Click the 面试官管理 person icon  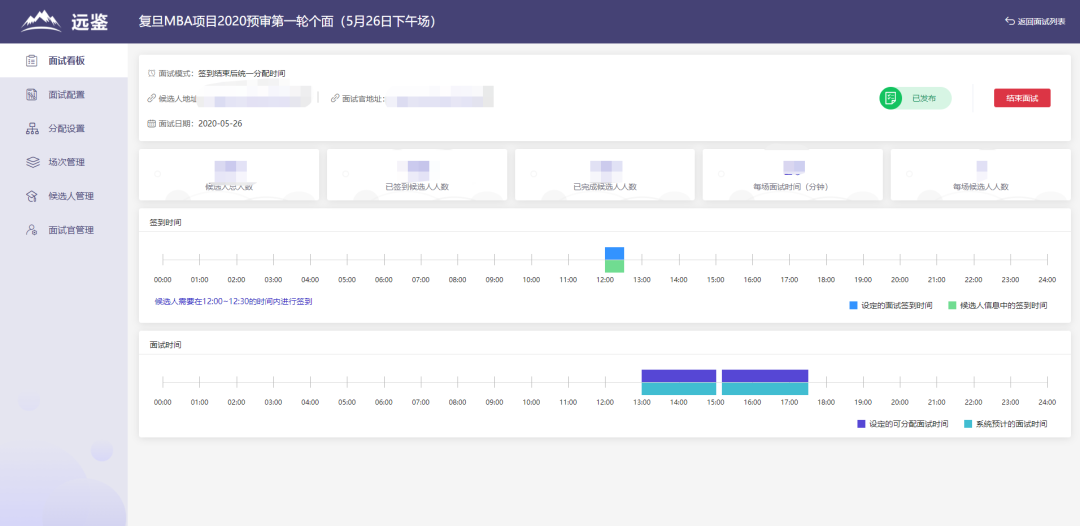(x=32, y=230)
